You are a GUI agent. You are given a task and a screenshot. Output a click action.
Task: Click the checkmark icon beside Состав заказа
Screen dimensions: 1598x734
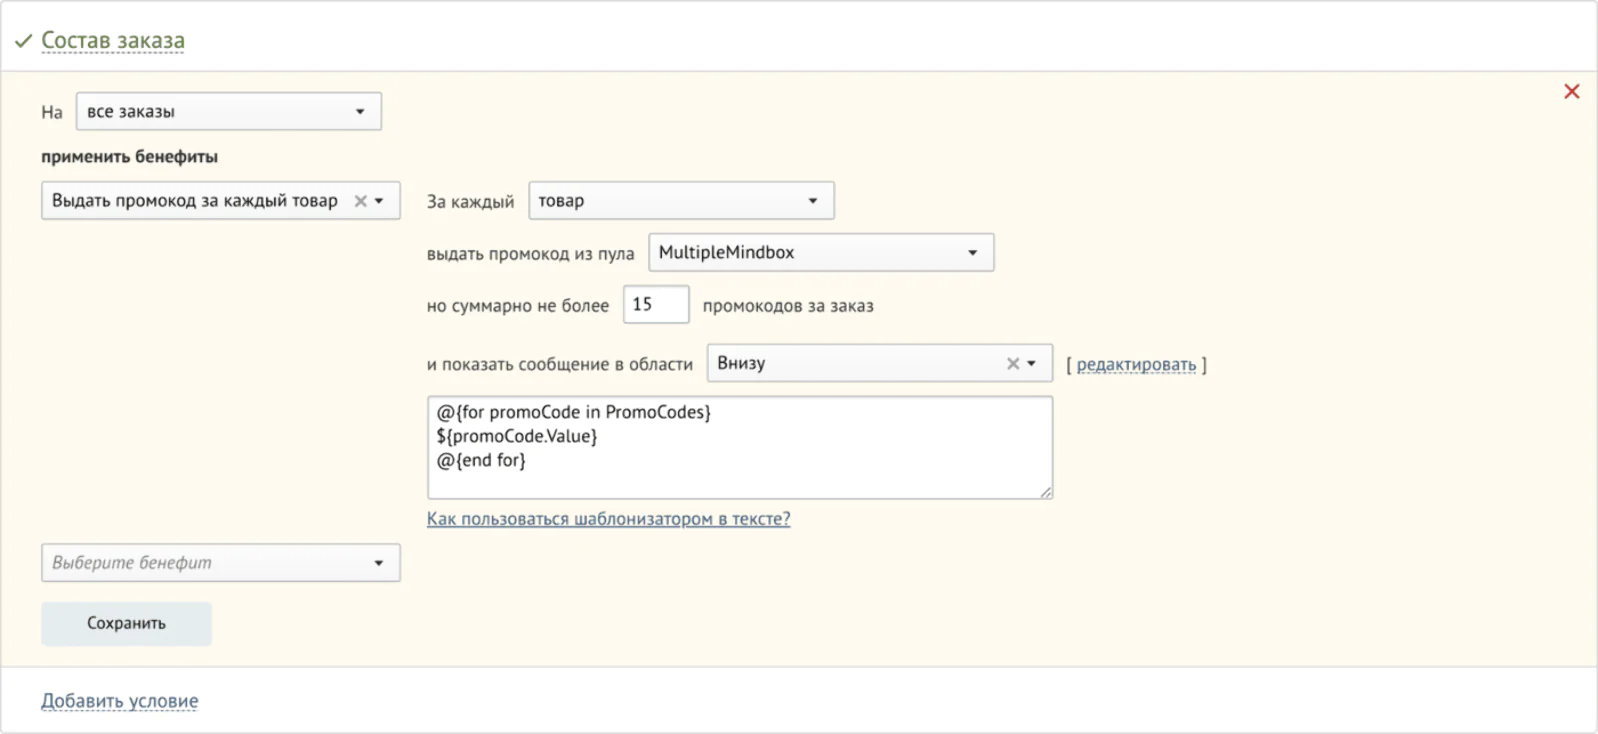click(x=23, y=41)
